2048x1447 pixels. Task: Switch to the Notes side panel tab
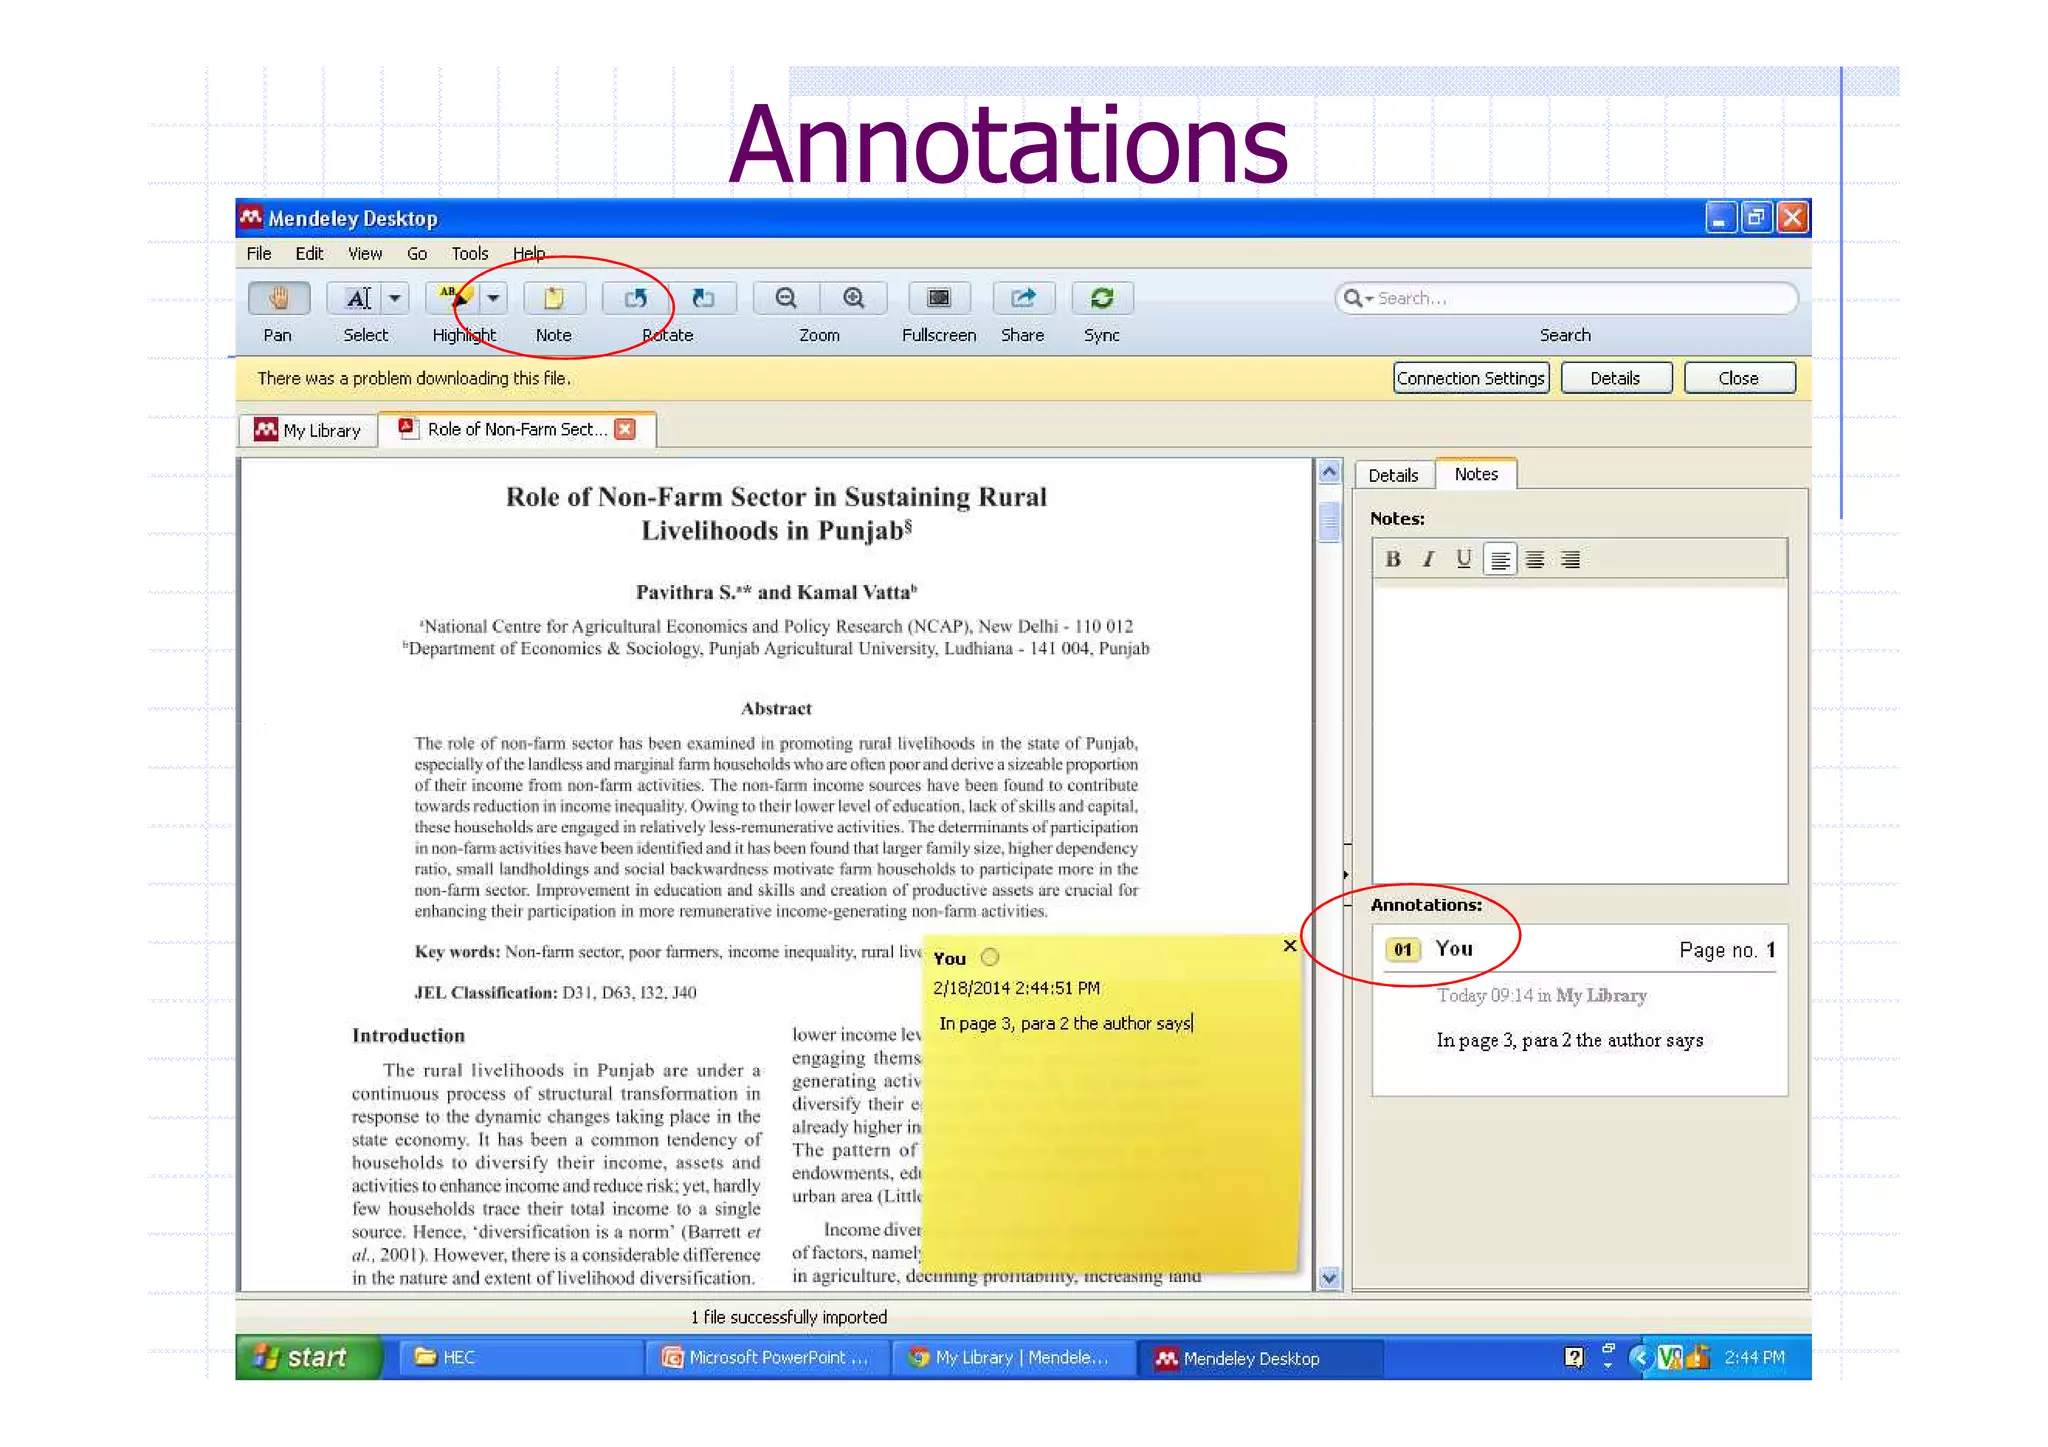click(1476, 474)
